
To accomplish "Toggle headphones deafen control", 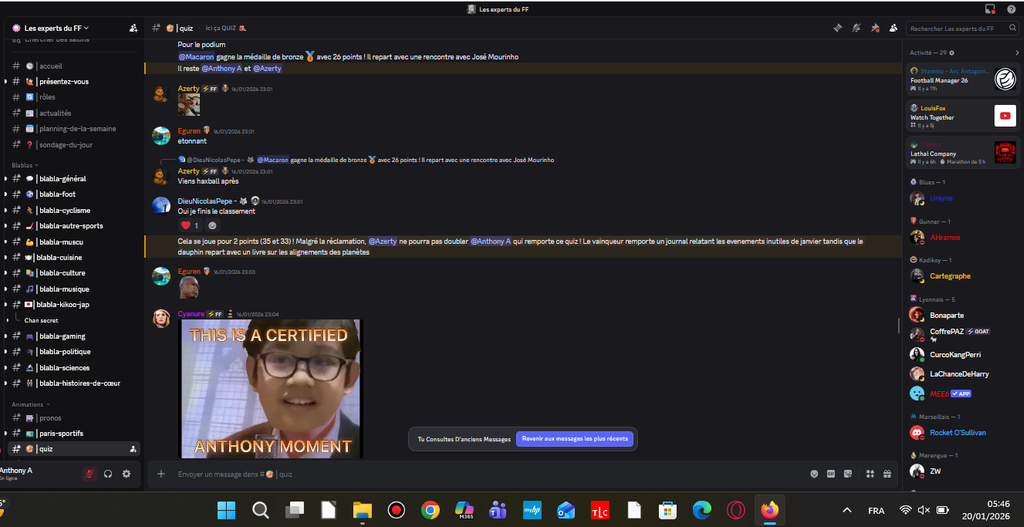I will pos(108,473).
